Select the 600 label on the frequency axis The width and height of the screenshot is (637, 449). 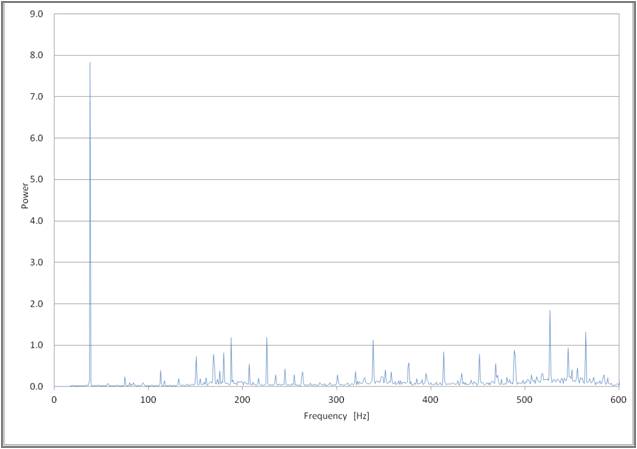(x=617, y=400)
